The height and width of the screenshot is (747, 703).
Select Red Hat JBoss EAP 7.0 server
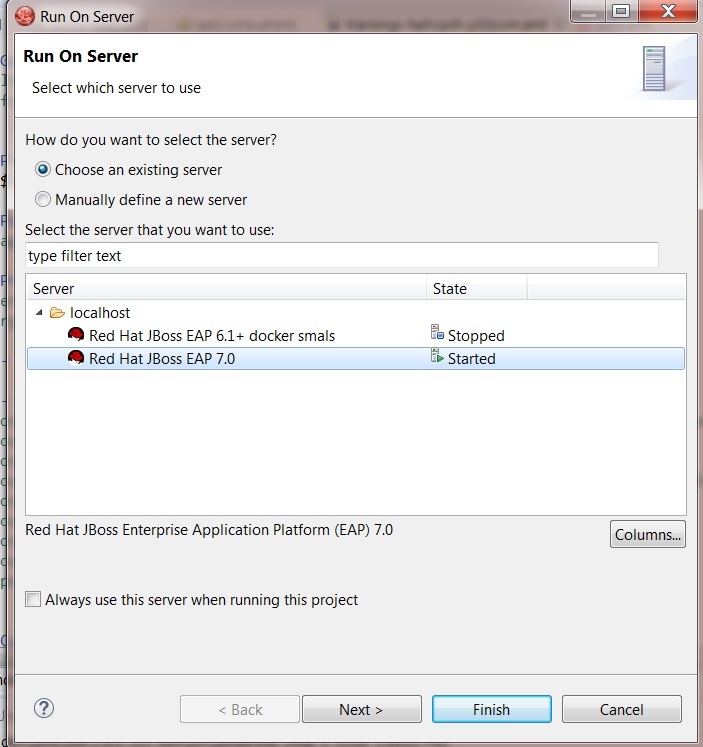pos(356,358)
